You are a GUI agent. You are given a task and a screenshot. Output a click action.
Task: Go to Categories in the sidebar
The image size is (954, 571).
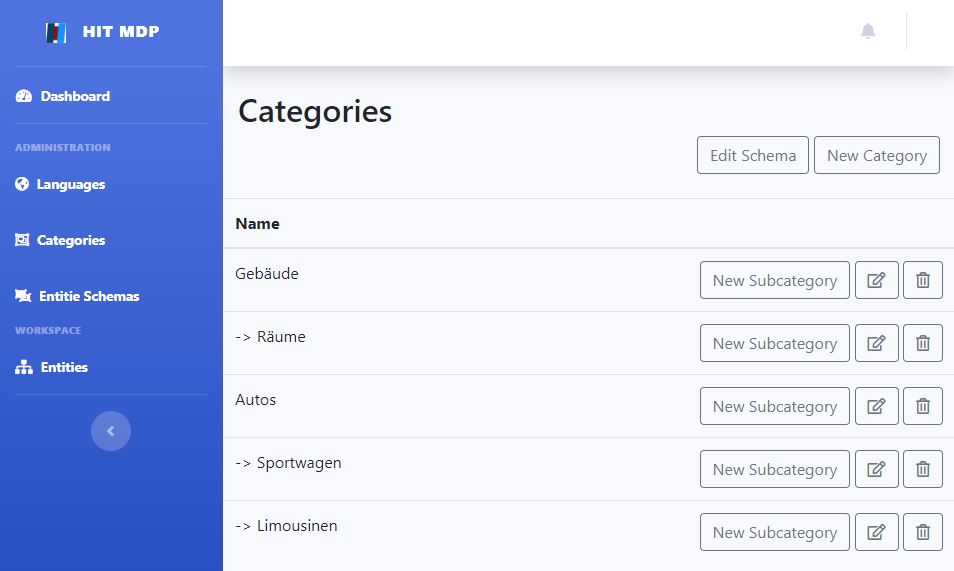pyautogui.click(x=60, y=240)
